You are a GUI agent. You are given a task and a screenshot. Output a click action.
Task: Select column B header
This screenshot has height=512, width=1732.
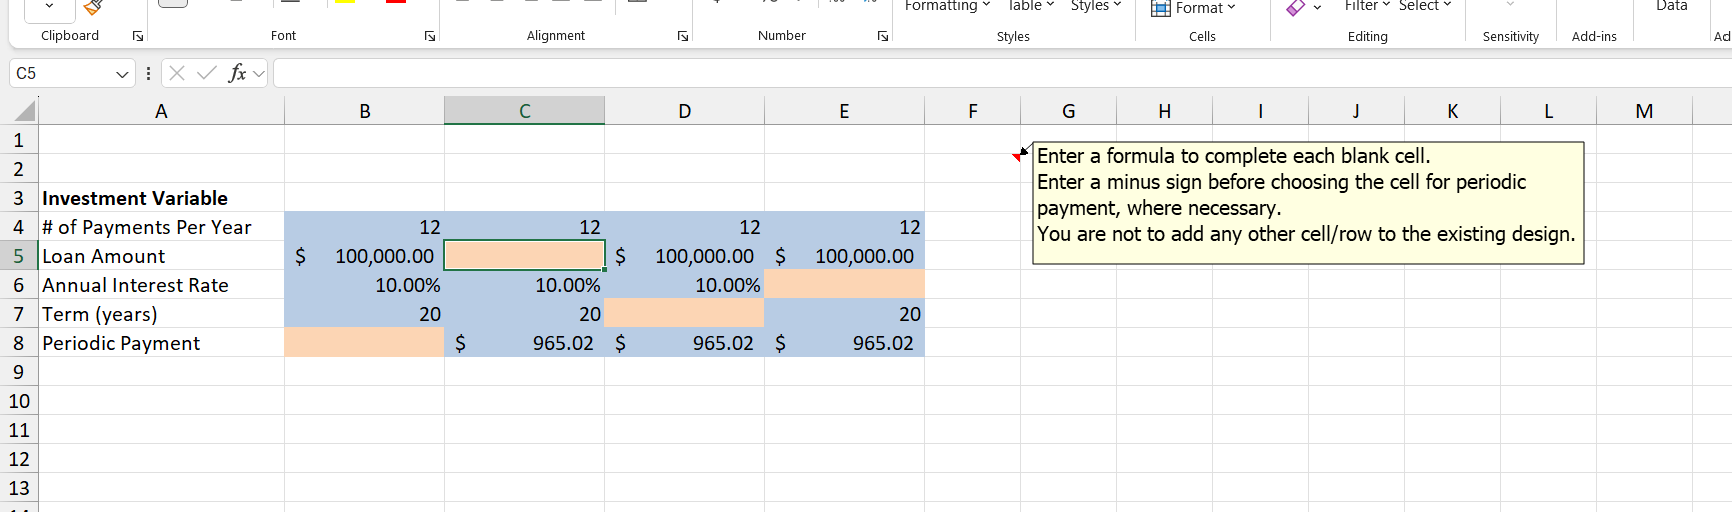365,111
